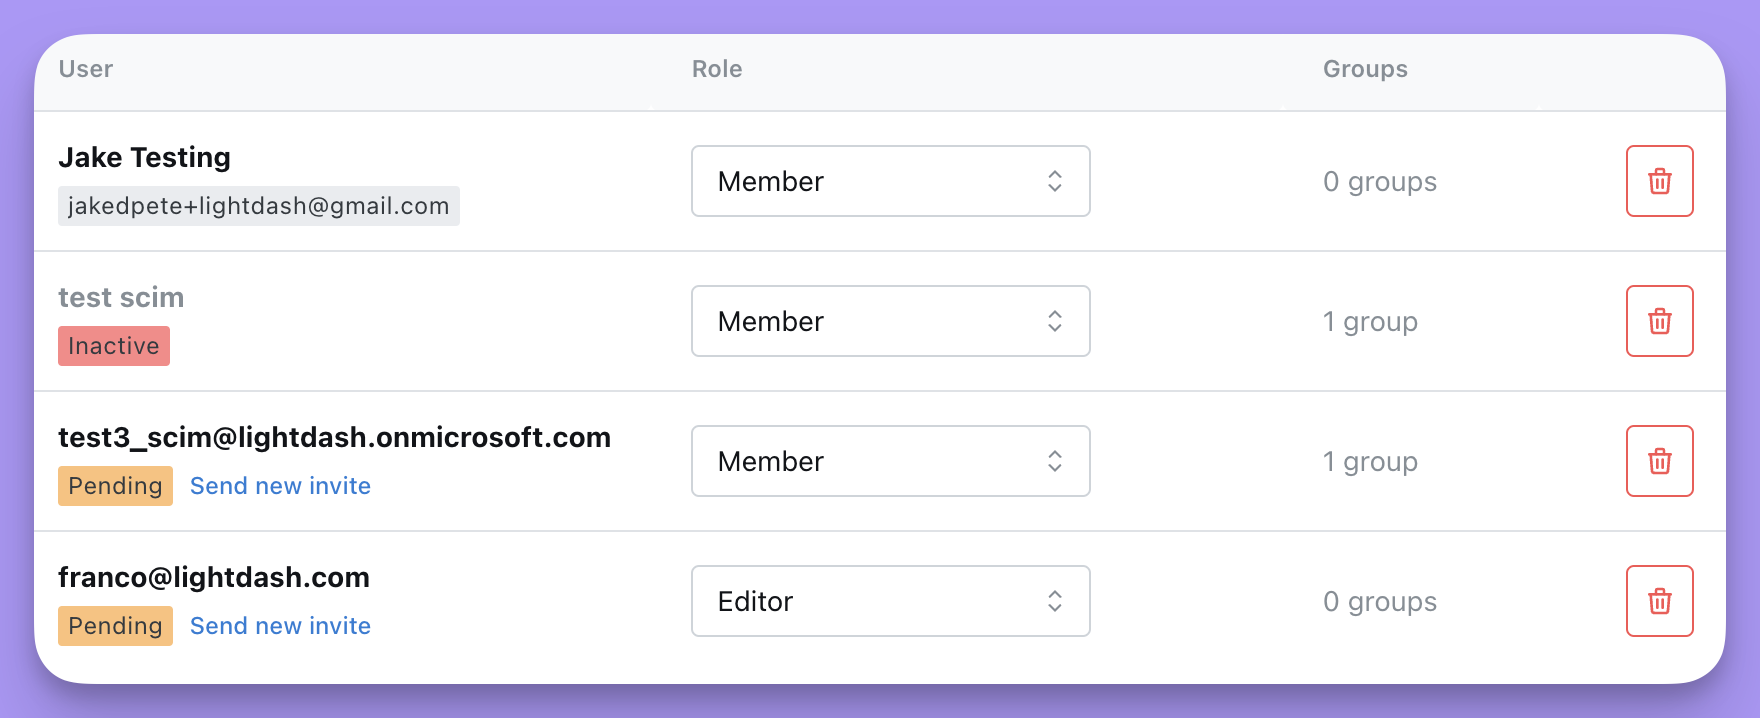
Task: Click the Jake Testing user name
Action: click(x=144, y=157)
